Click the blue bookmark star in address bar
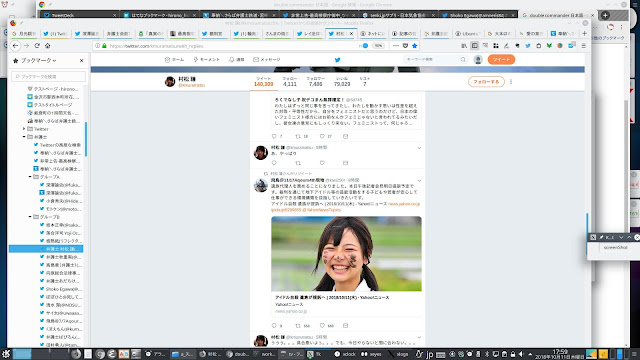Viewport: 640px width, 360px height. pyautogui.click(x=415, y=46)
